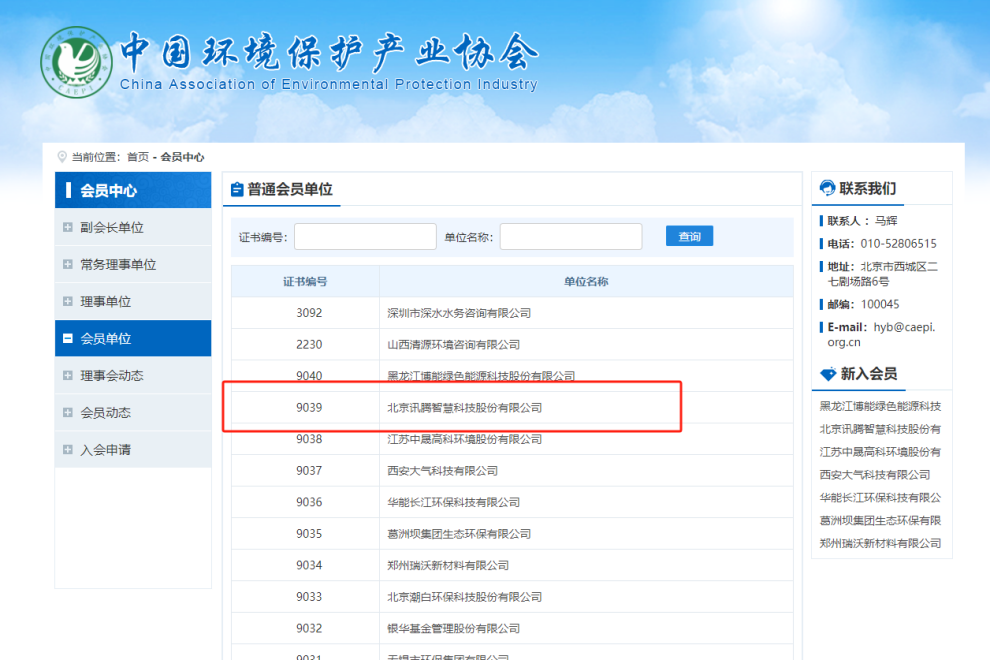Click the phone number 010-52806515
This screenshot has height=660, width=990.
(898, 244)
